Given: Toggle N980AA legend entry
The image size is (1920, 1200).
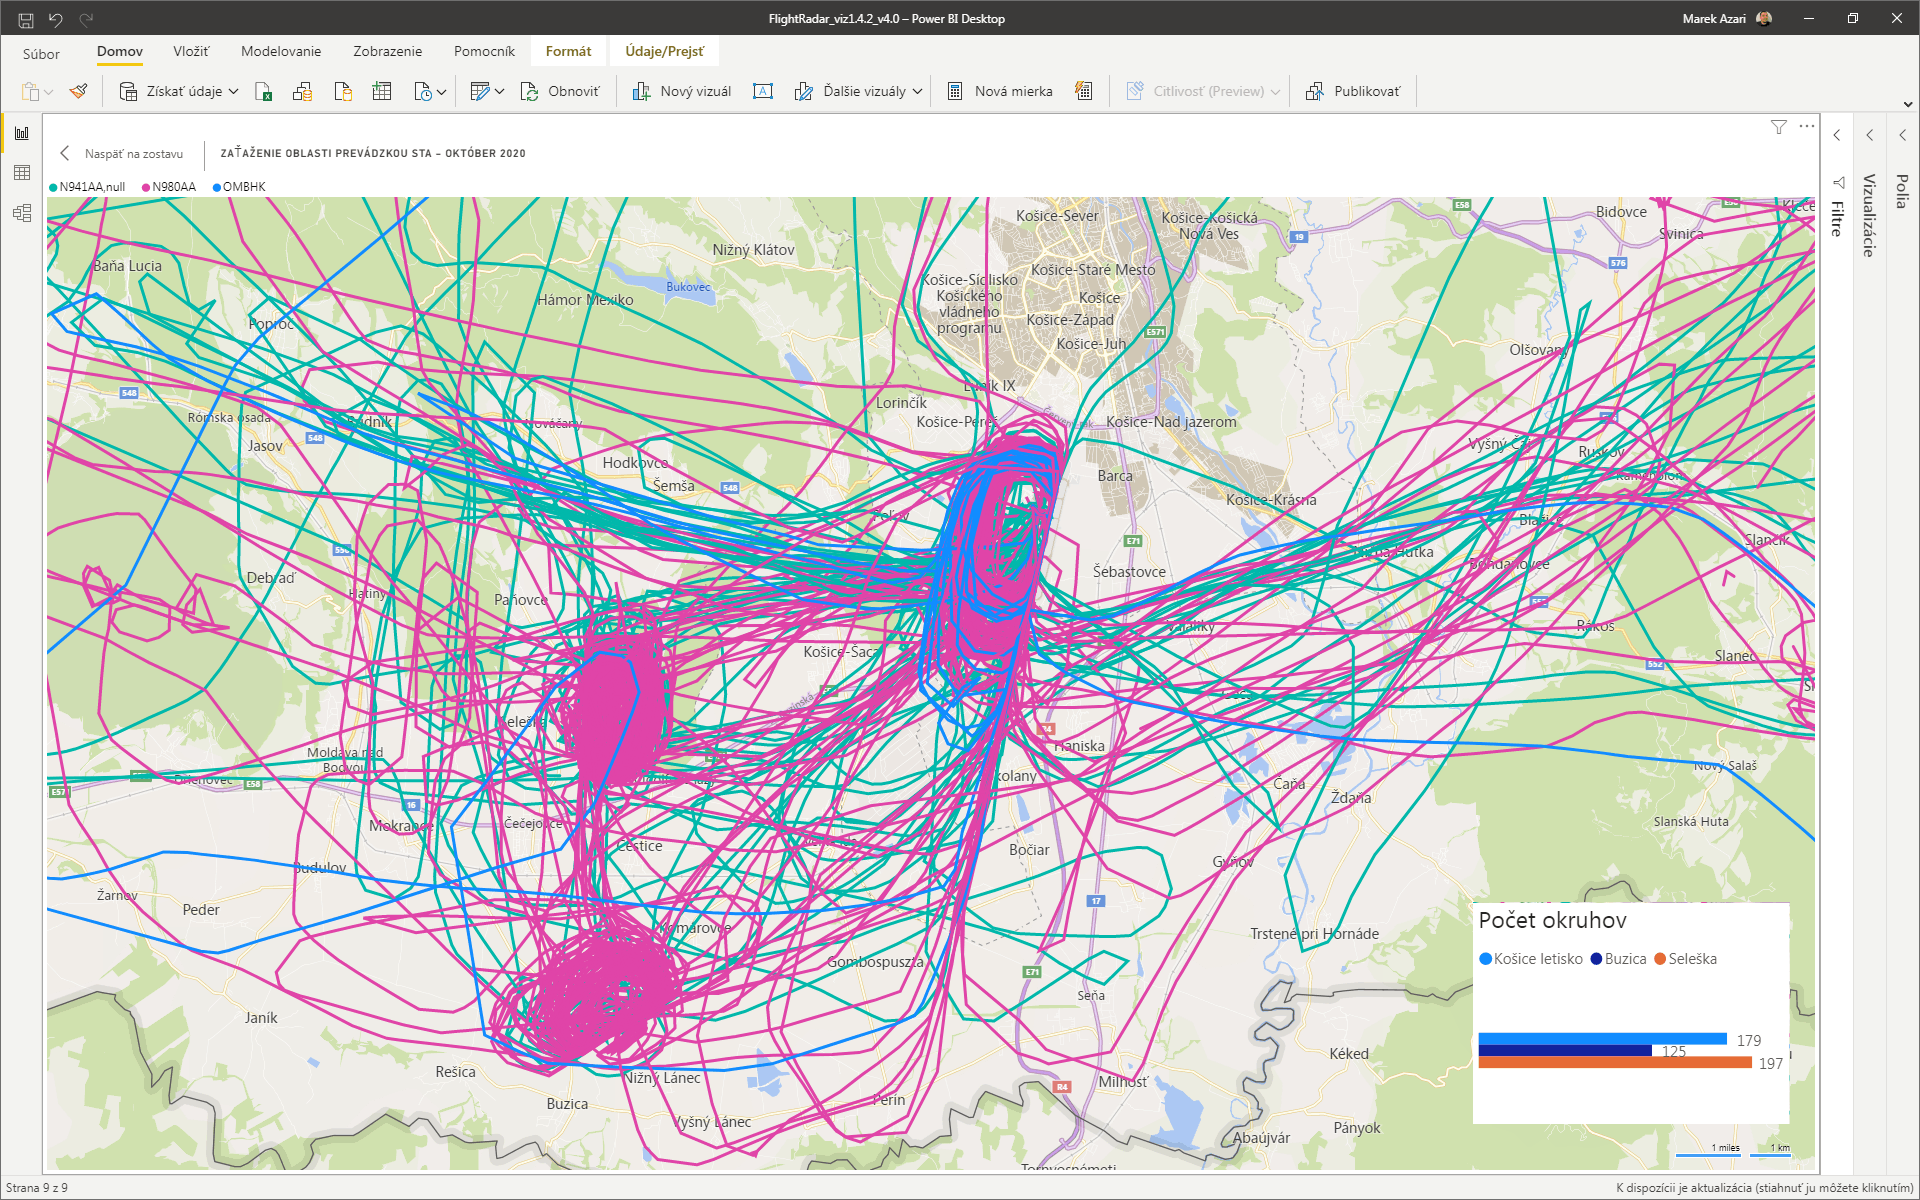Looking at the screenshot, I should 173,187.
